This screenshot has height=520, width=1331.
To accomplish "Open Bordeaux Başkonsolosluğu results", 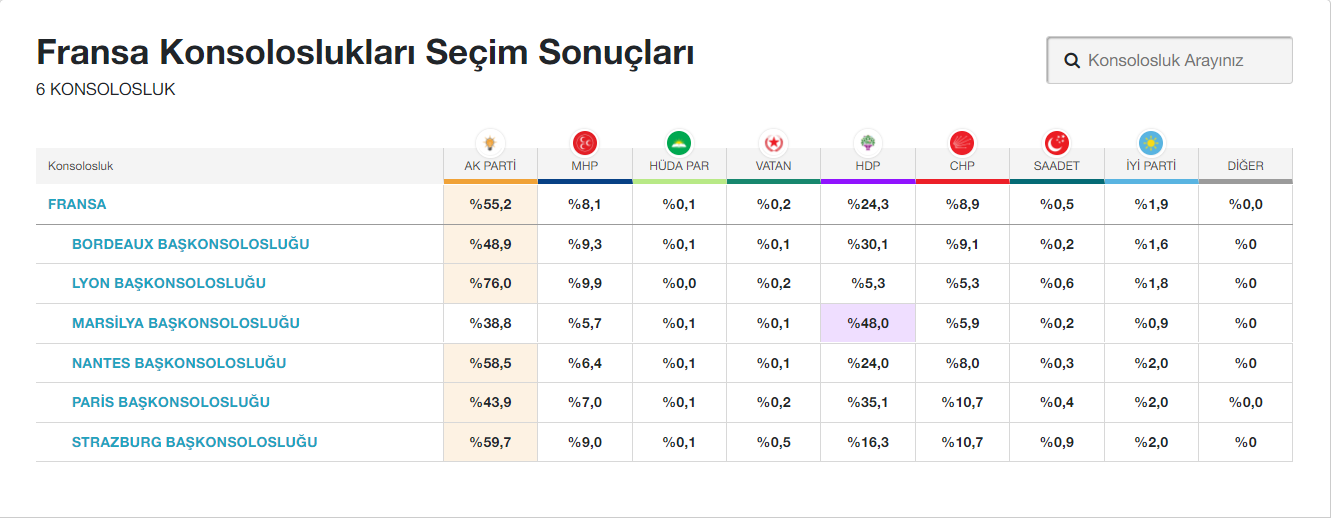I will coord(190,244).
